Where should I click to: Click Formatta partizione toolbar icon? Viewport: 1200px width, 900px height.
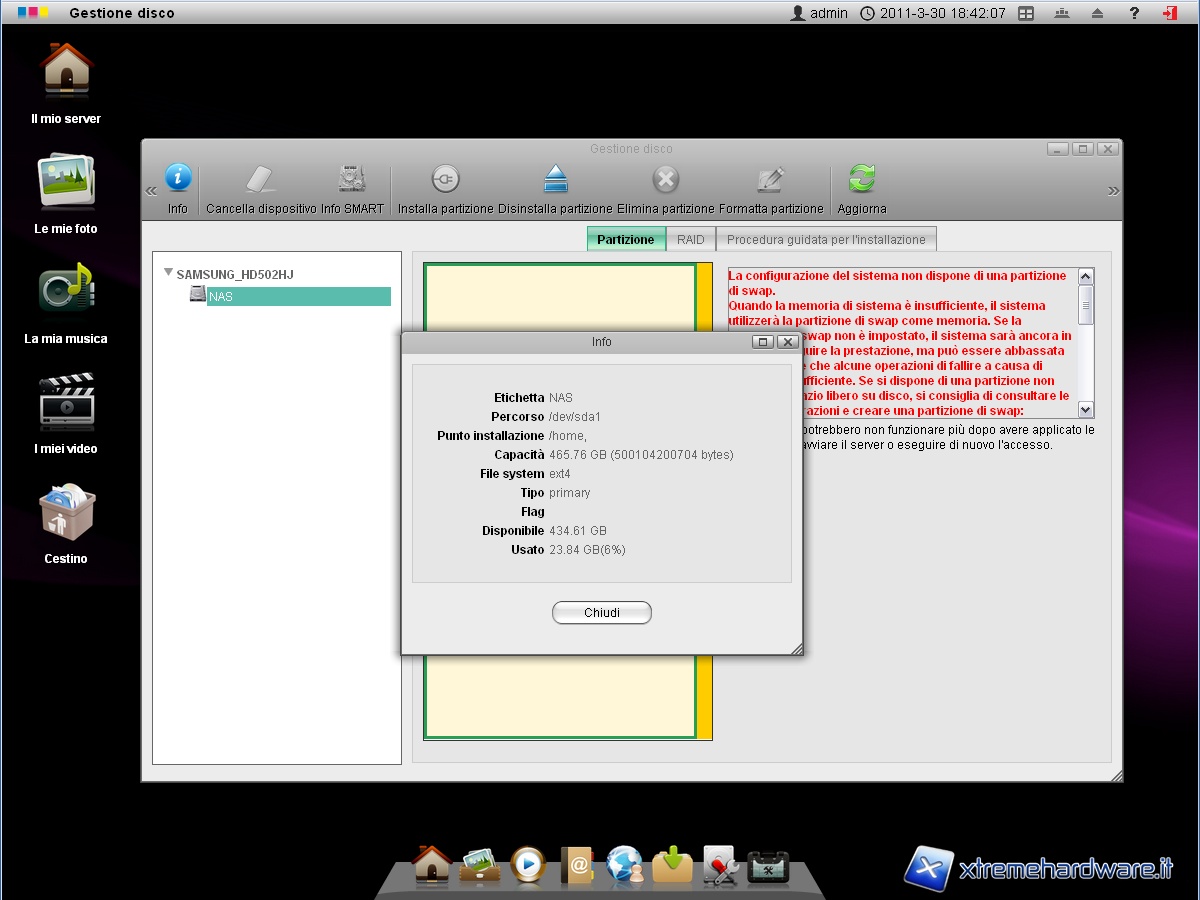[x=770, y=180]
